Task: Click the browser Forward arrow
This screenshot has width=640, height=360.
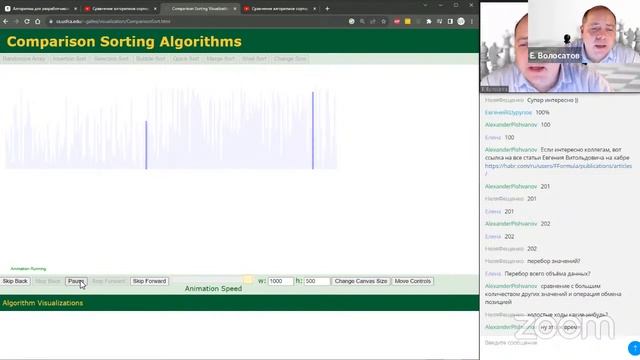Action: pos(16,21)
